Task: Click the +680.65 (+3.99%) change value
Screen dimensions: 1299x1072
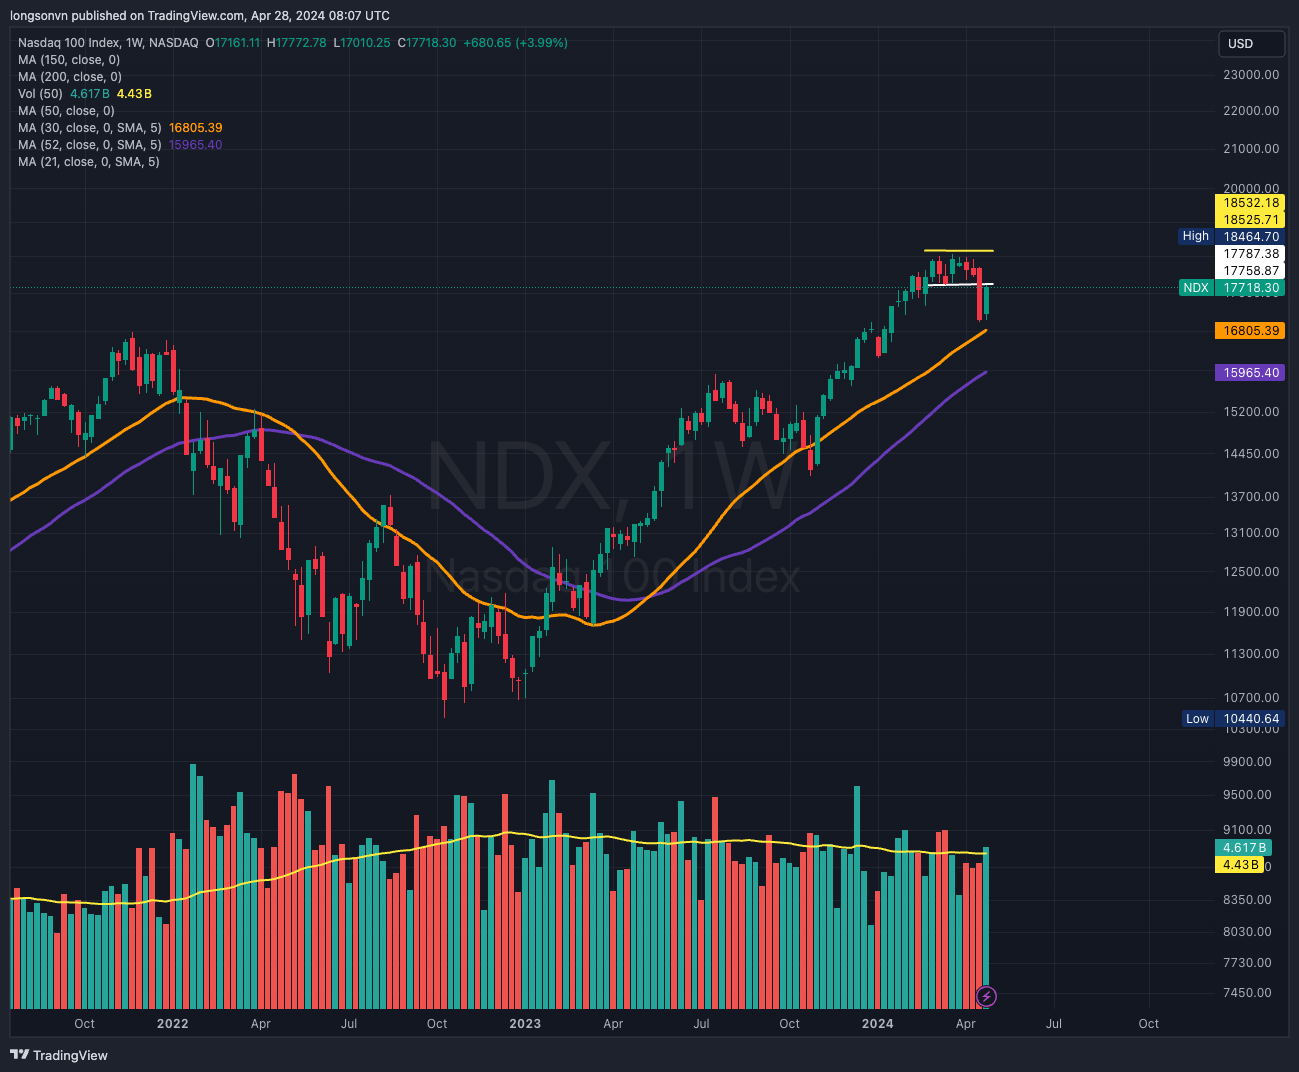Action: click(516, 43)
